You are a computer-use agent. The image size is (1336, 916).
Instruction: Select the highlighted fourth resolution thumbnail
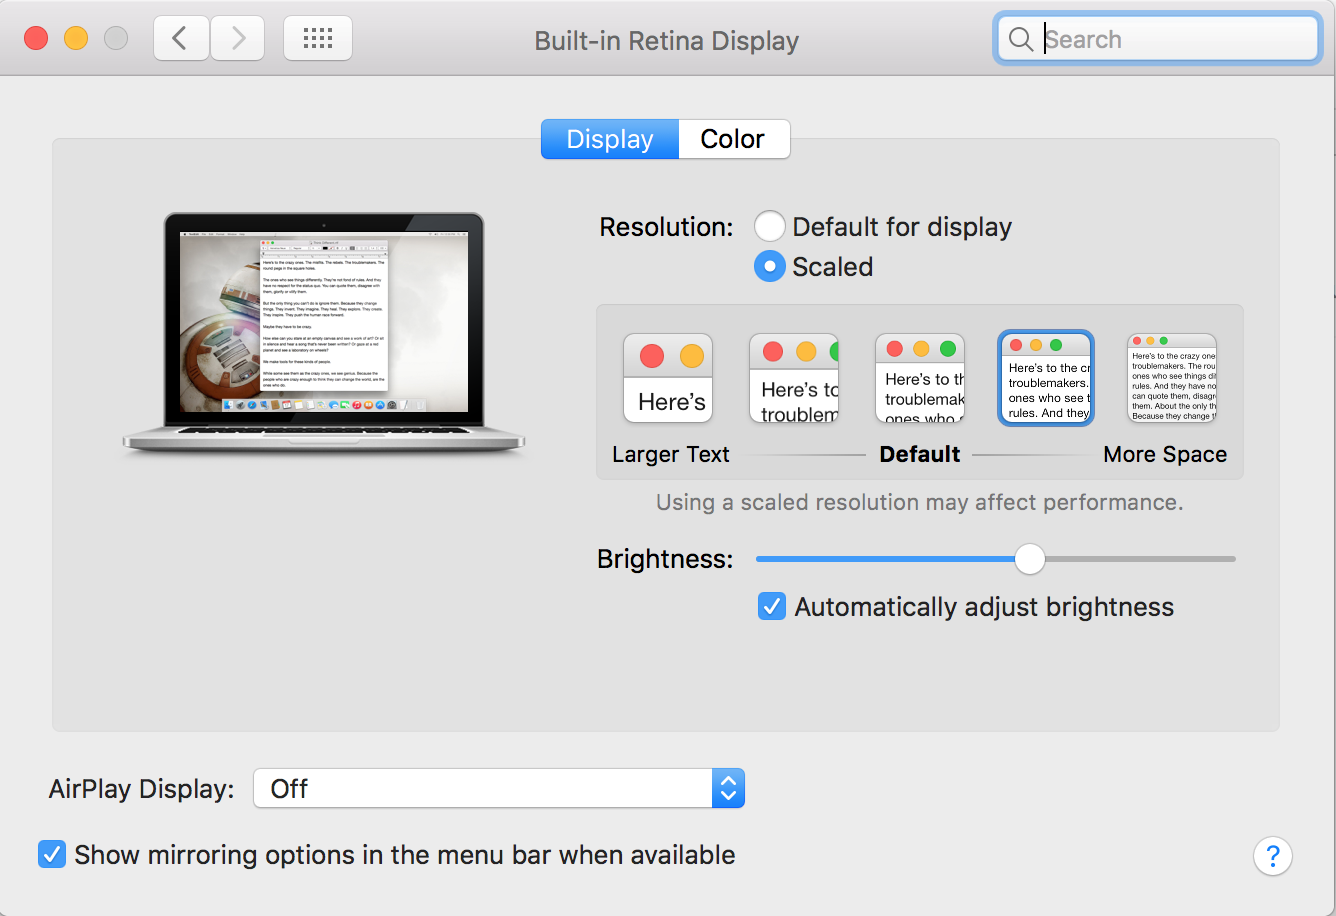[1046, 378]
